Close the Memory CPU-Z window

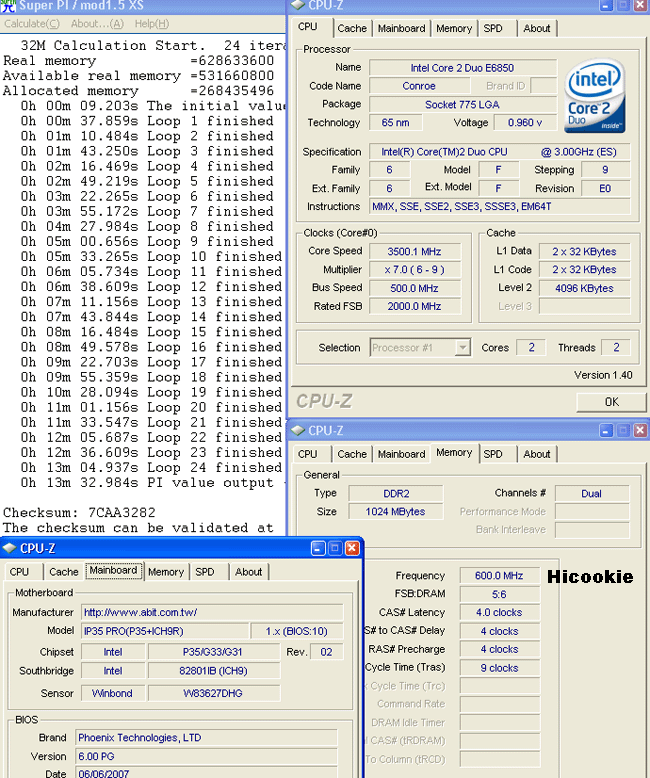[x=640, y=430]
